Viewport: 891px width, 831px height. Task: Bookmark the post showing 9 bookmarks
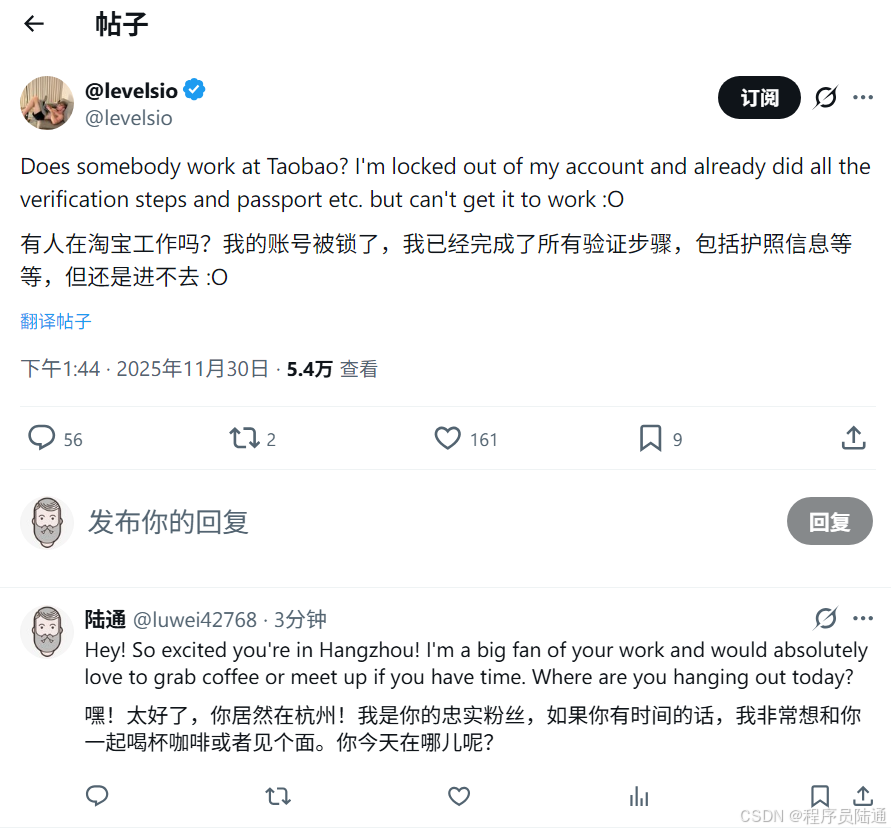650,438
